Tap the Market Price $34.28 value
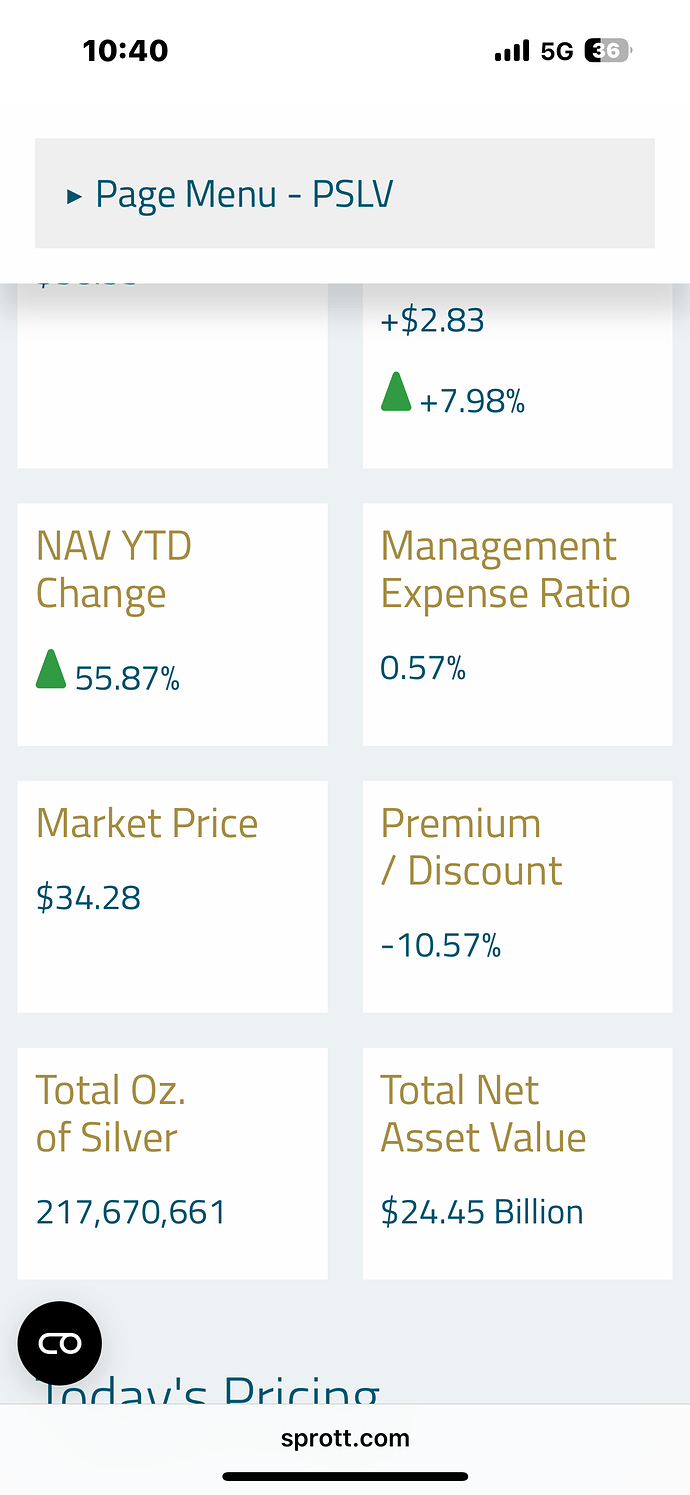Viewport: 690px width, 1495px height. point(89,898)
